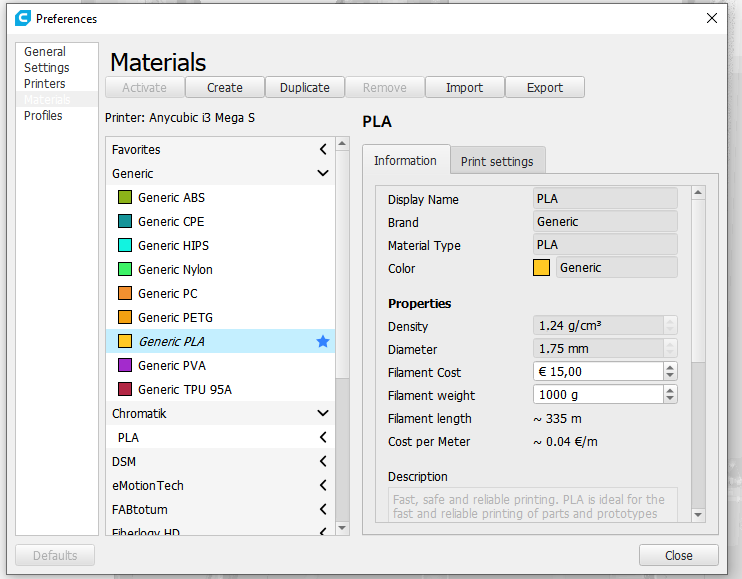This screenshot has height=579, width=742.
Task: Expand the Favorites material group
Action: pos(323,149)
